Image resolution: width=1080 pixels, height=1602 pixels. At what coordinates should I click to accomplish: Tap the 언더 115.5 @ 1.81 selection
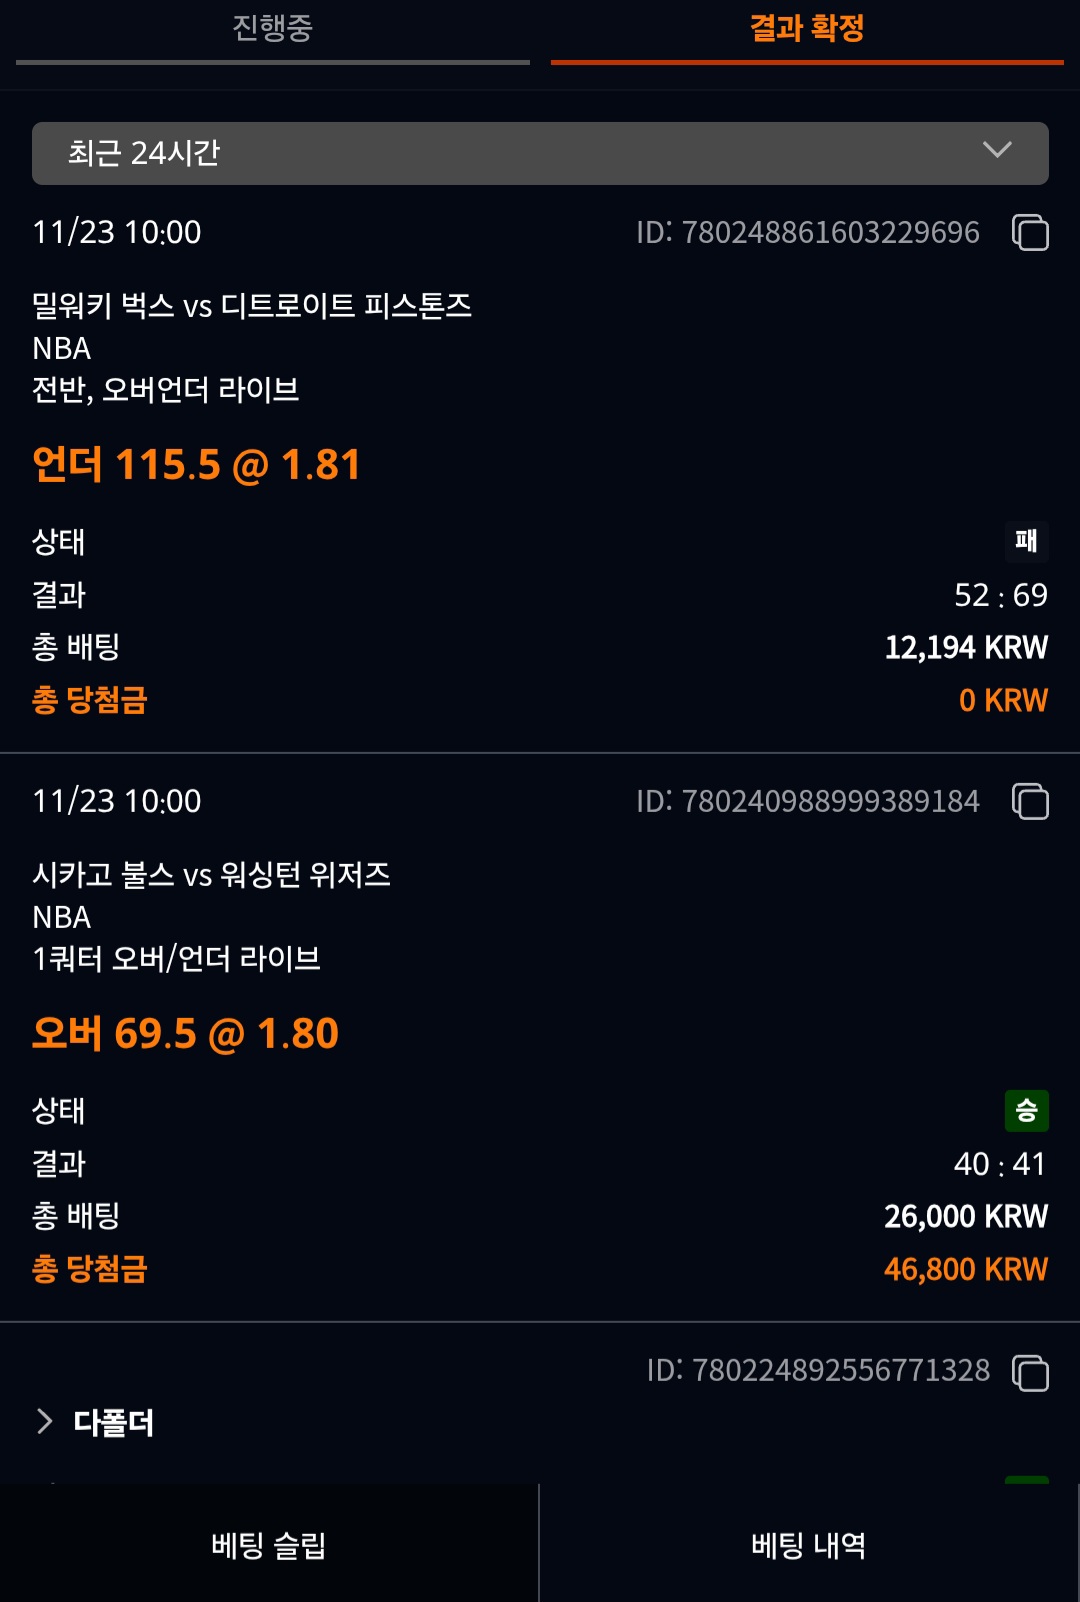click(x=196, y=465)
